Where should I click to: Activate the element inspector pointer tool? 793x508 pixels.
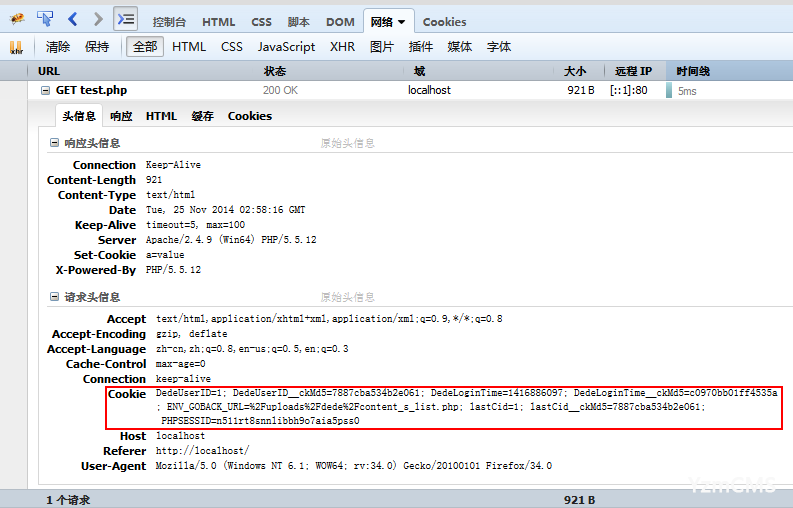pyautogui.click(x=45, y=19)
